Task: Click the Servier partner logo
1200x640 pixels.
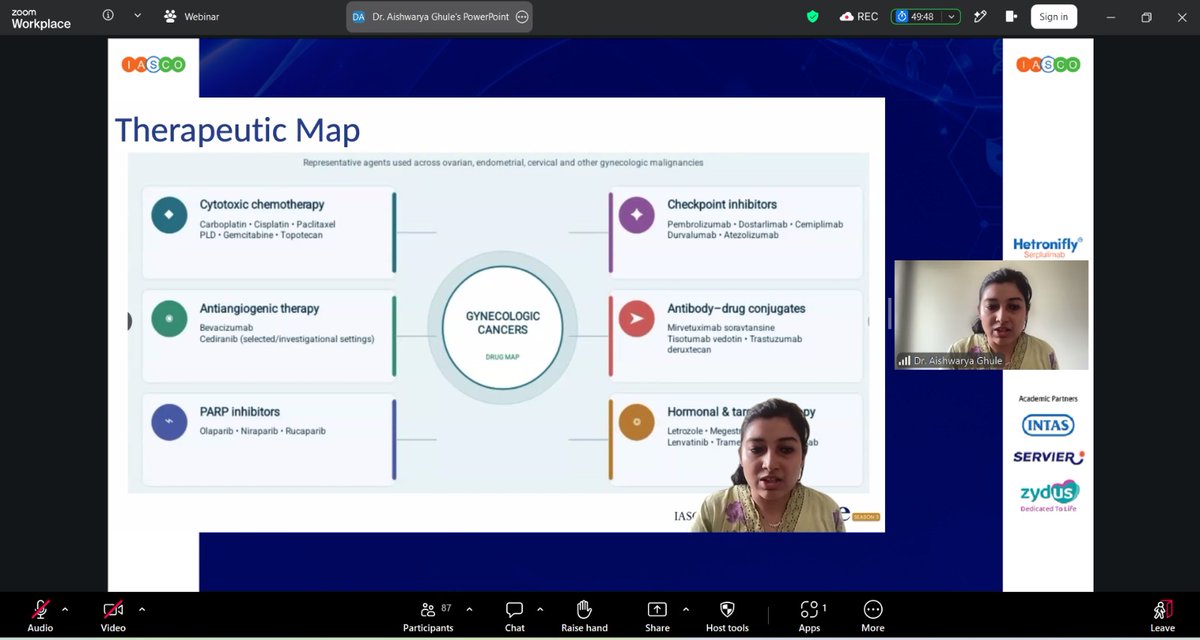Action: tap(1048, 457)
